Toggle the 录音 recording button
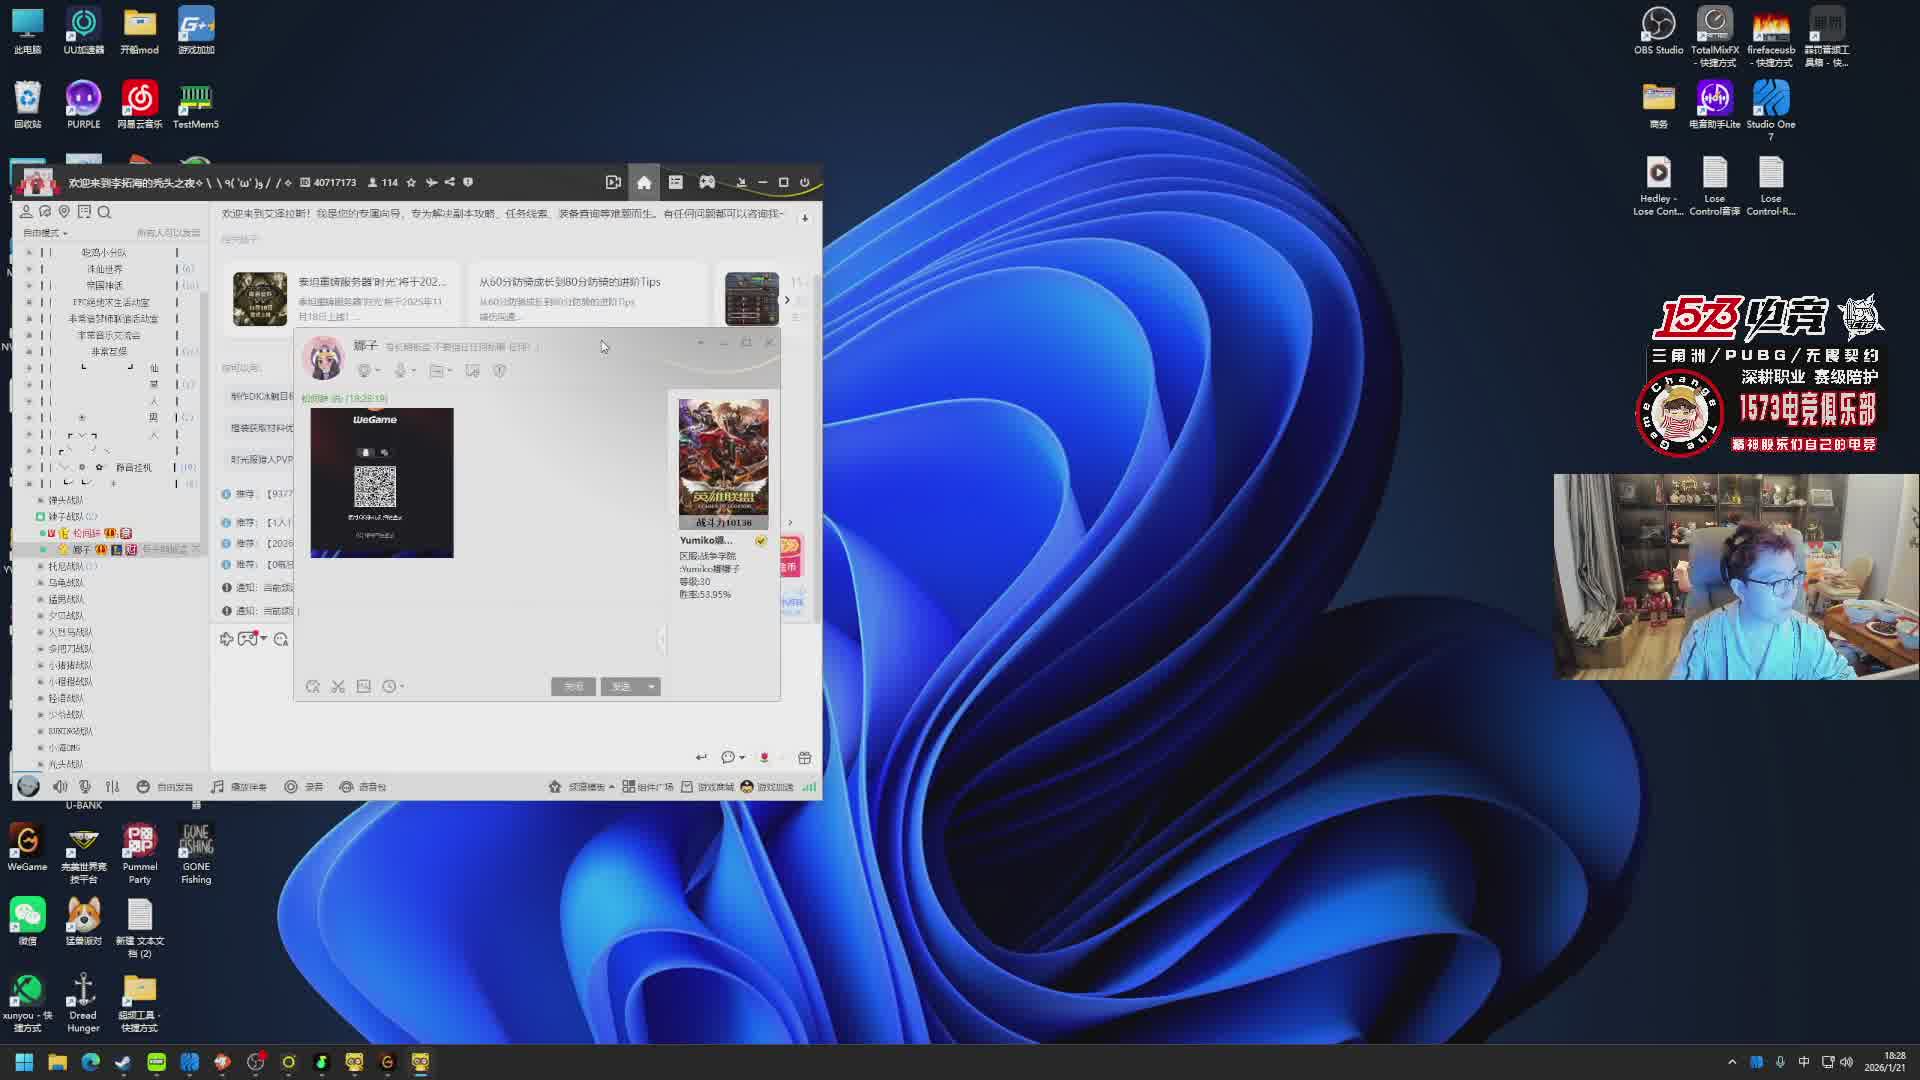Viewport: 1920px width, 1080px height. [304, 787]
